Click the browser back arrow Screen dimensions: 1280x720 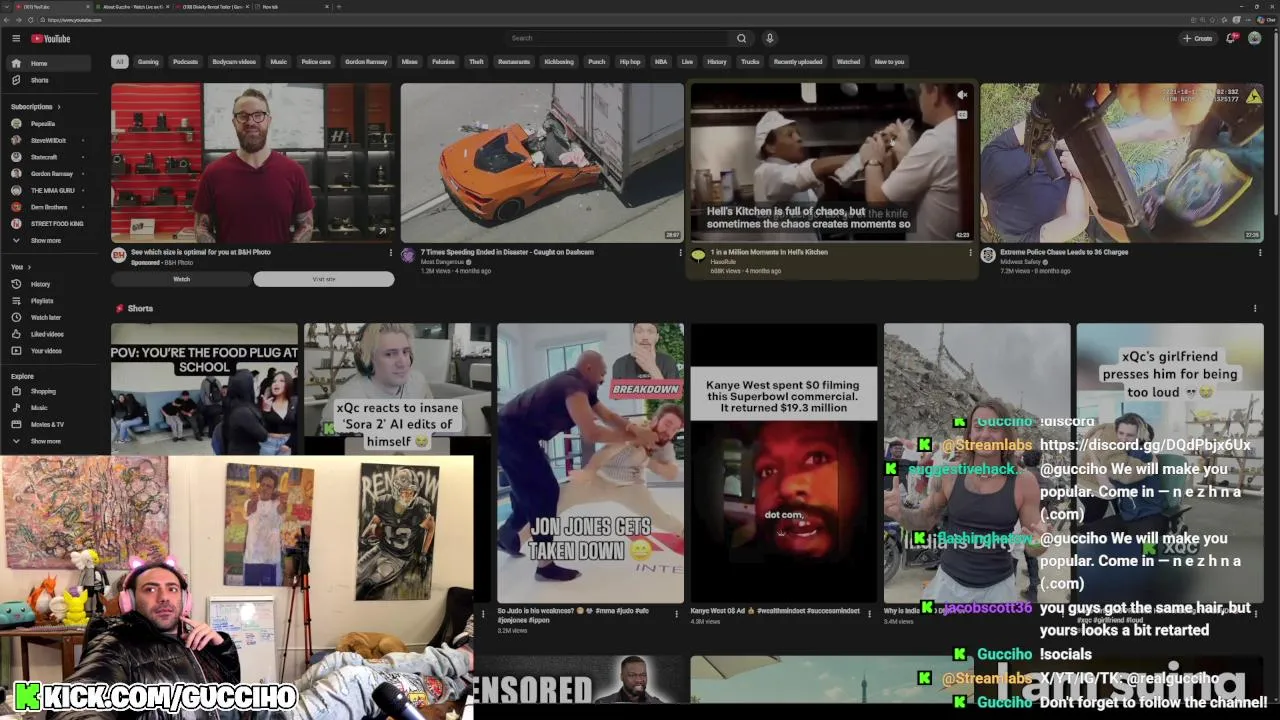pyautogui.click(x=8, y=20)
